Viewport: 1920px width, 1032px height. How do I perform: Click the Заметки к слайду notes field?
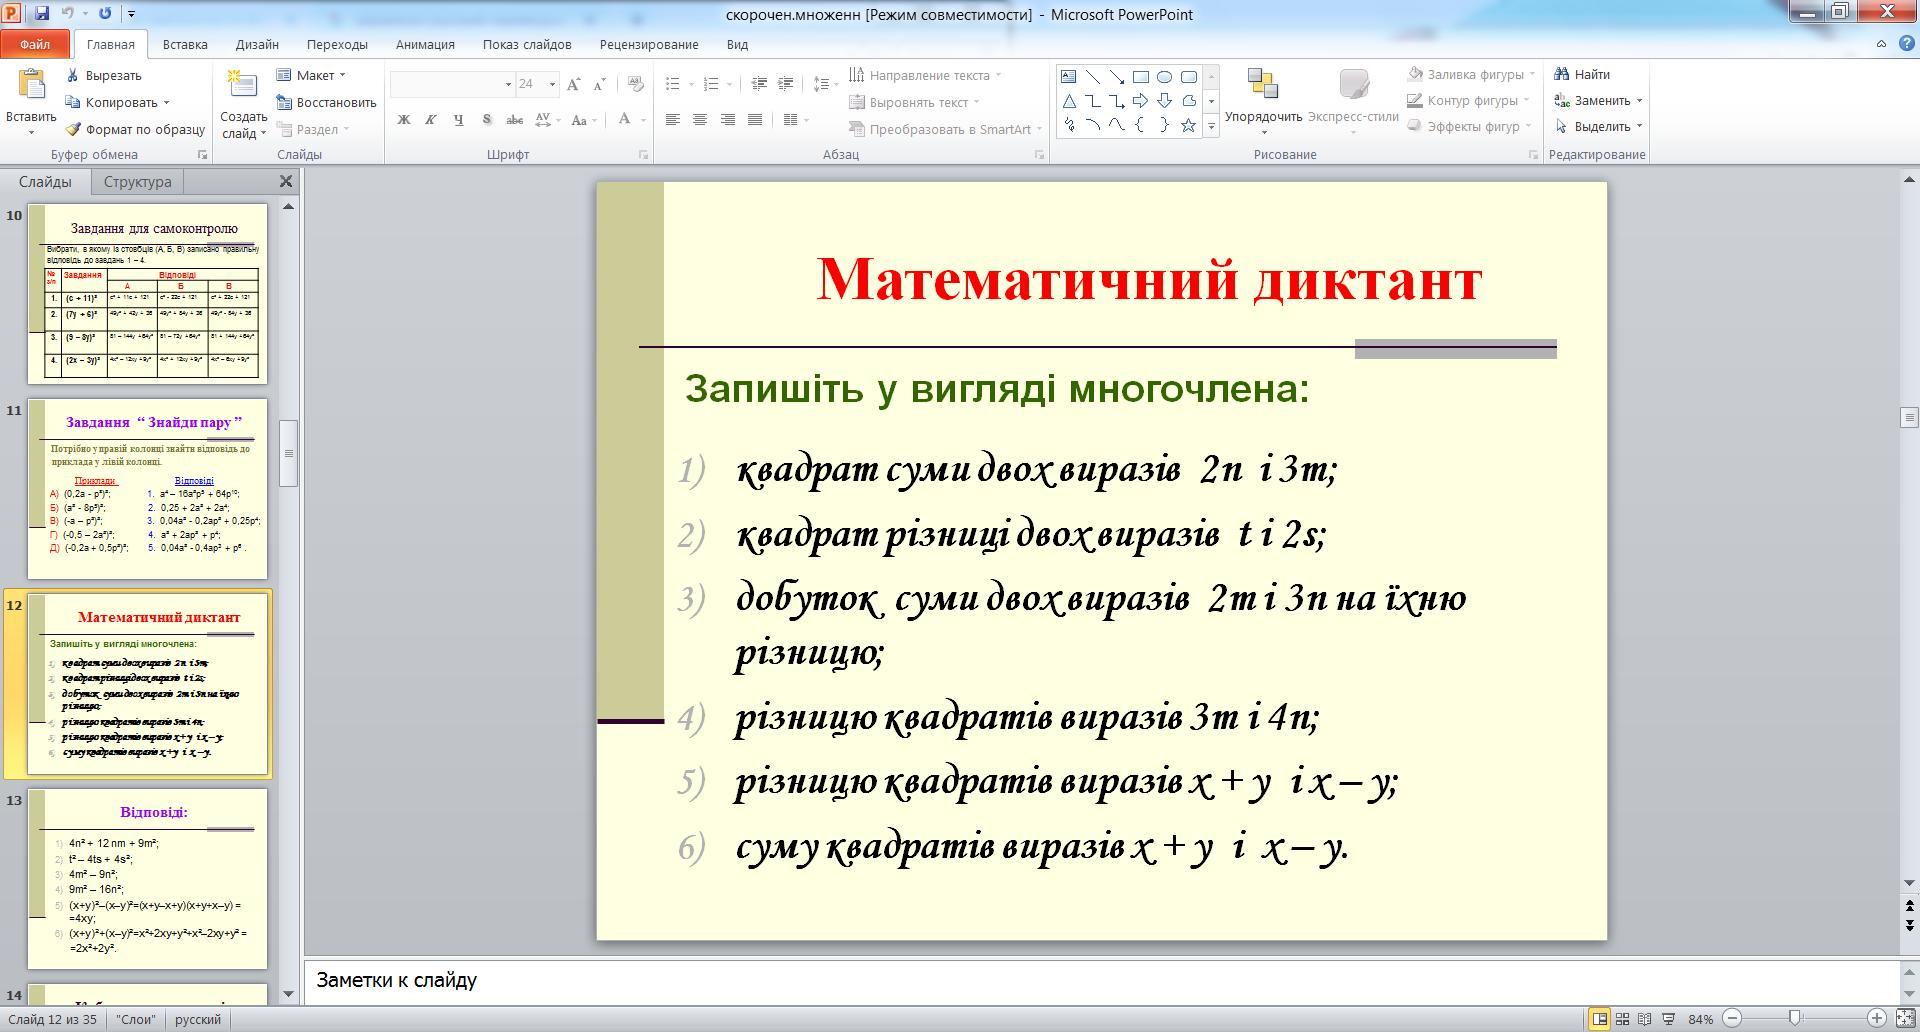(x=1102, y=981)
